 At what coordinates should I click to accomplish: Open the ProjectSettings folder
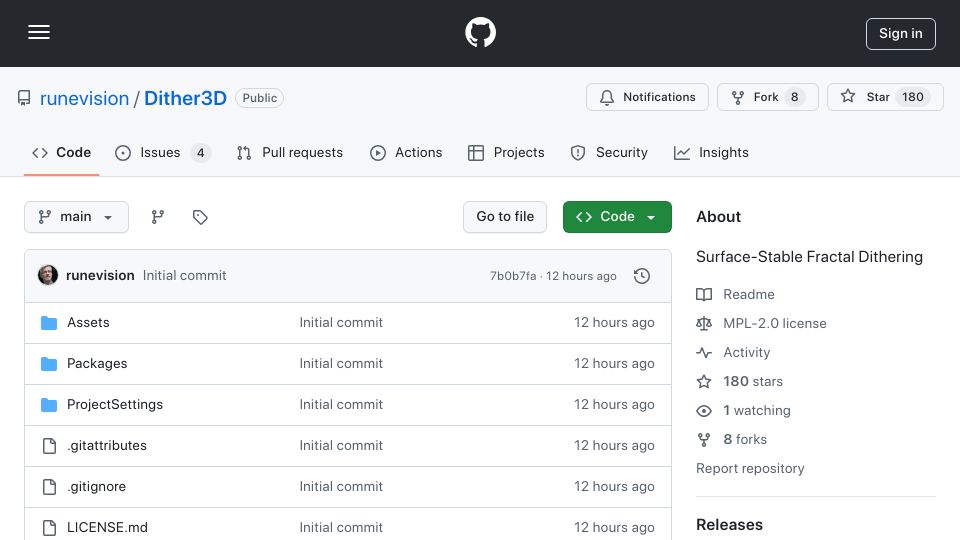(x=114, y=405)
